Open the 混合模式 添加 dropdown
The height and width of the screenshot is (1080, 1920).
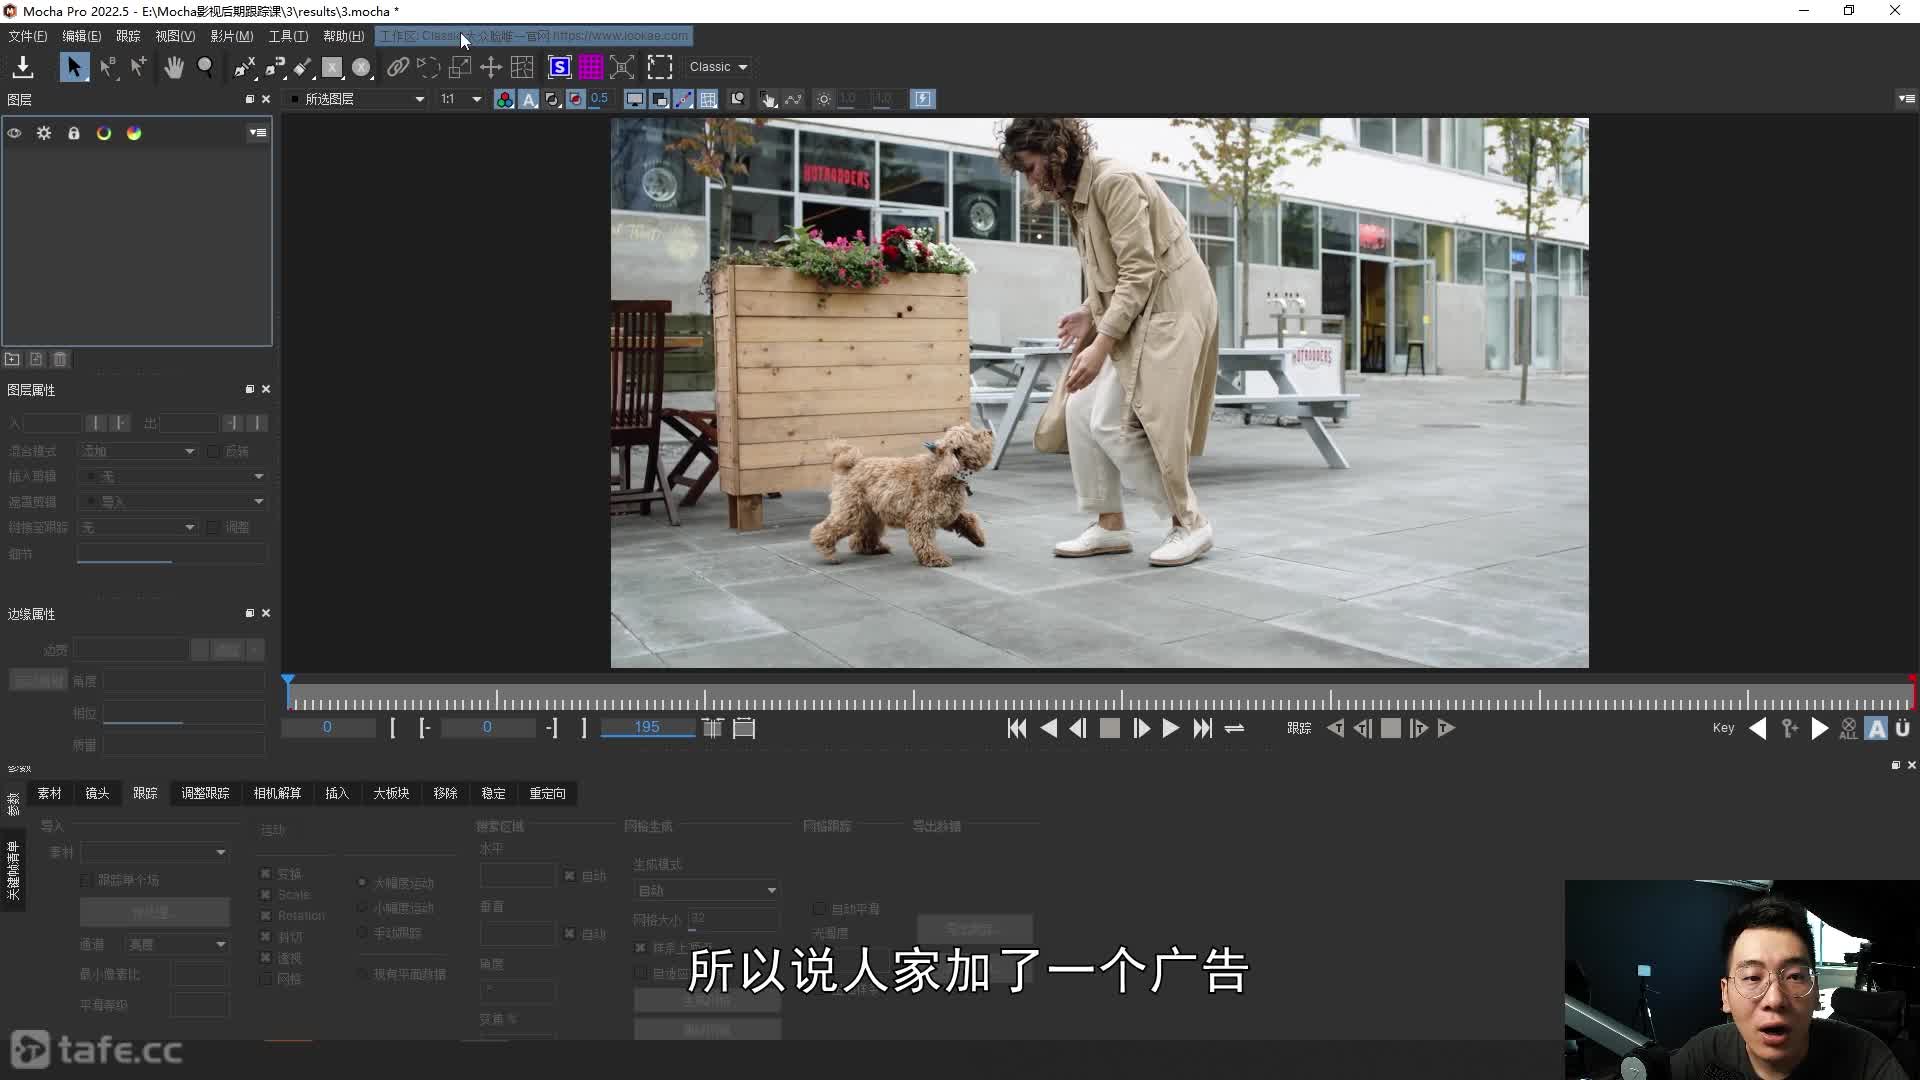pyautogui.click(x=138, y=451)
